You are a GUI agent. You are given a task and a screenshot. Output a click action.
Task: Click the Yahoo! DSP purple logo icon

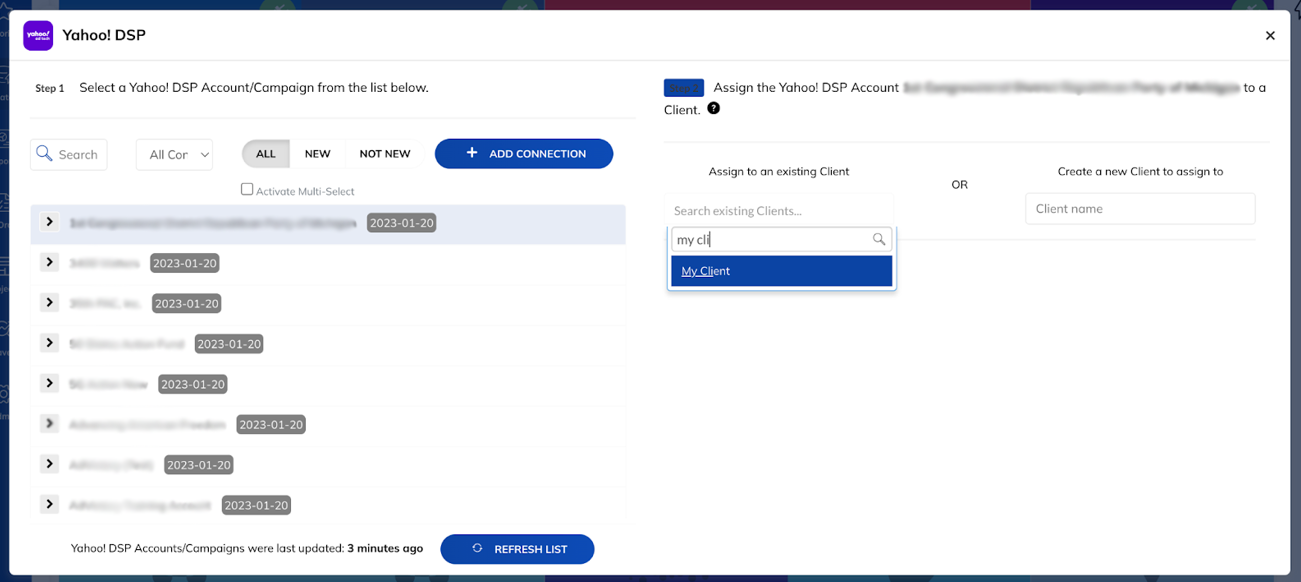click(38, 35)
